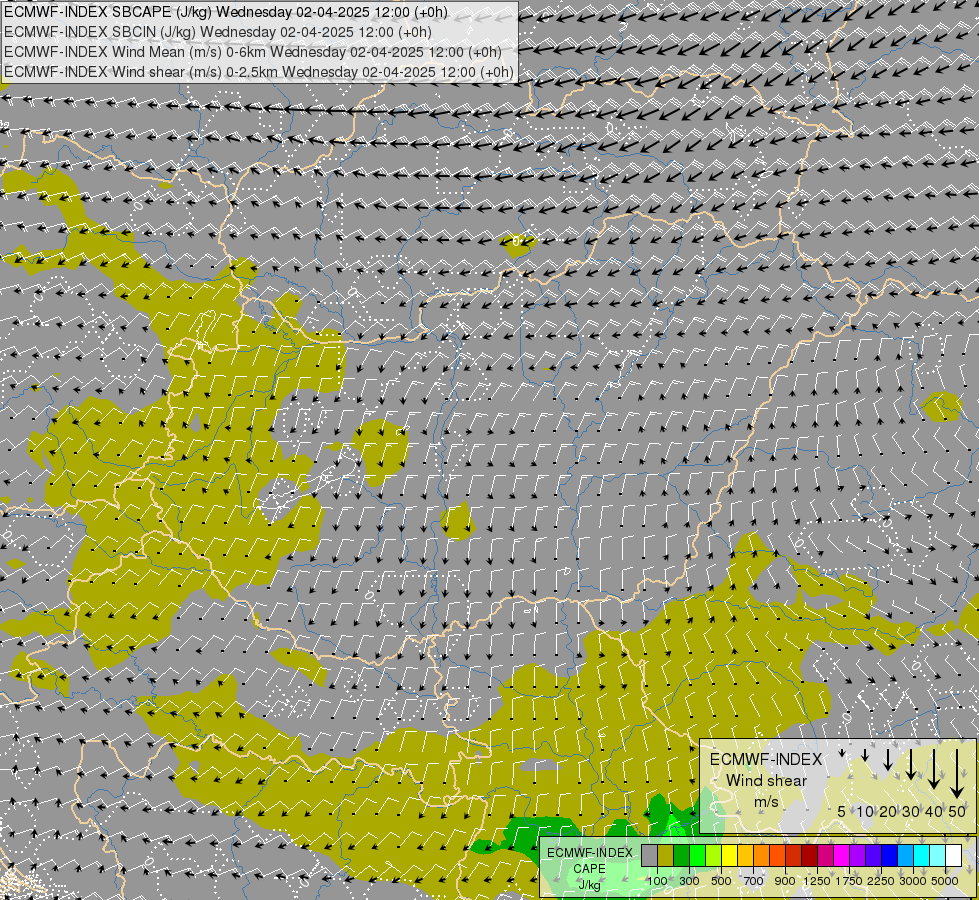Click the 3000 value on CAPE scale
This screenshot has width=979, height=900.
913,881
